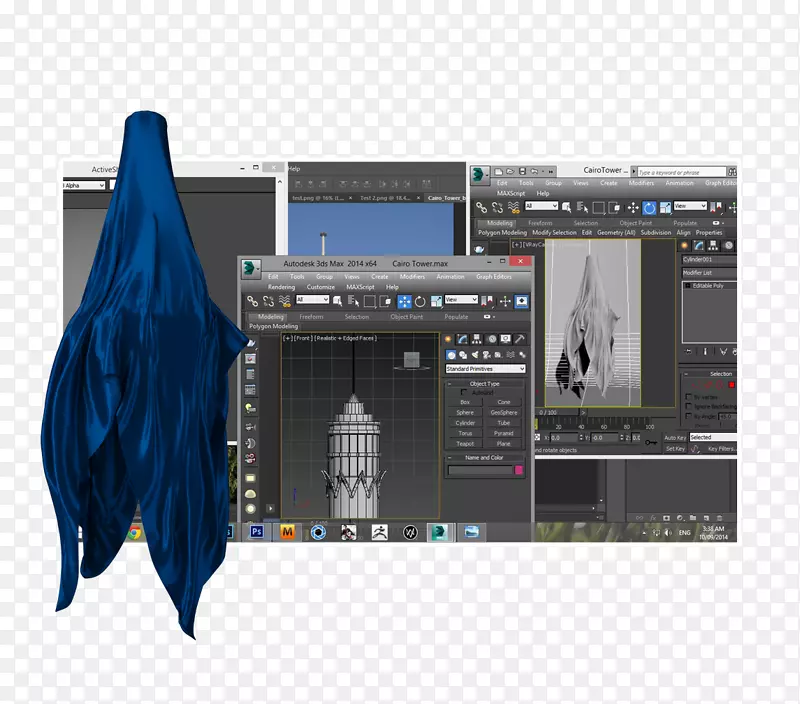Click the ViewCube in the Front viewport
Viewport: 800px width, 704px height.
tap(411, 360)
